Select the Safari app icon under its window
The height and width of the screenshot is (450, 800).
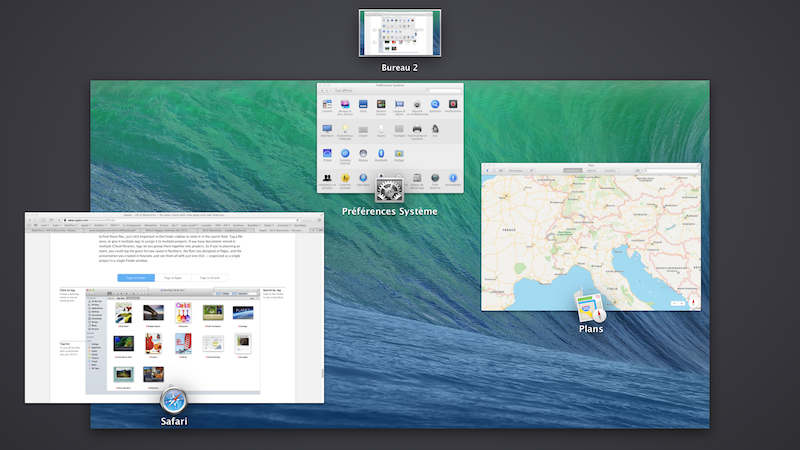173,401
